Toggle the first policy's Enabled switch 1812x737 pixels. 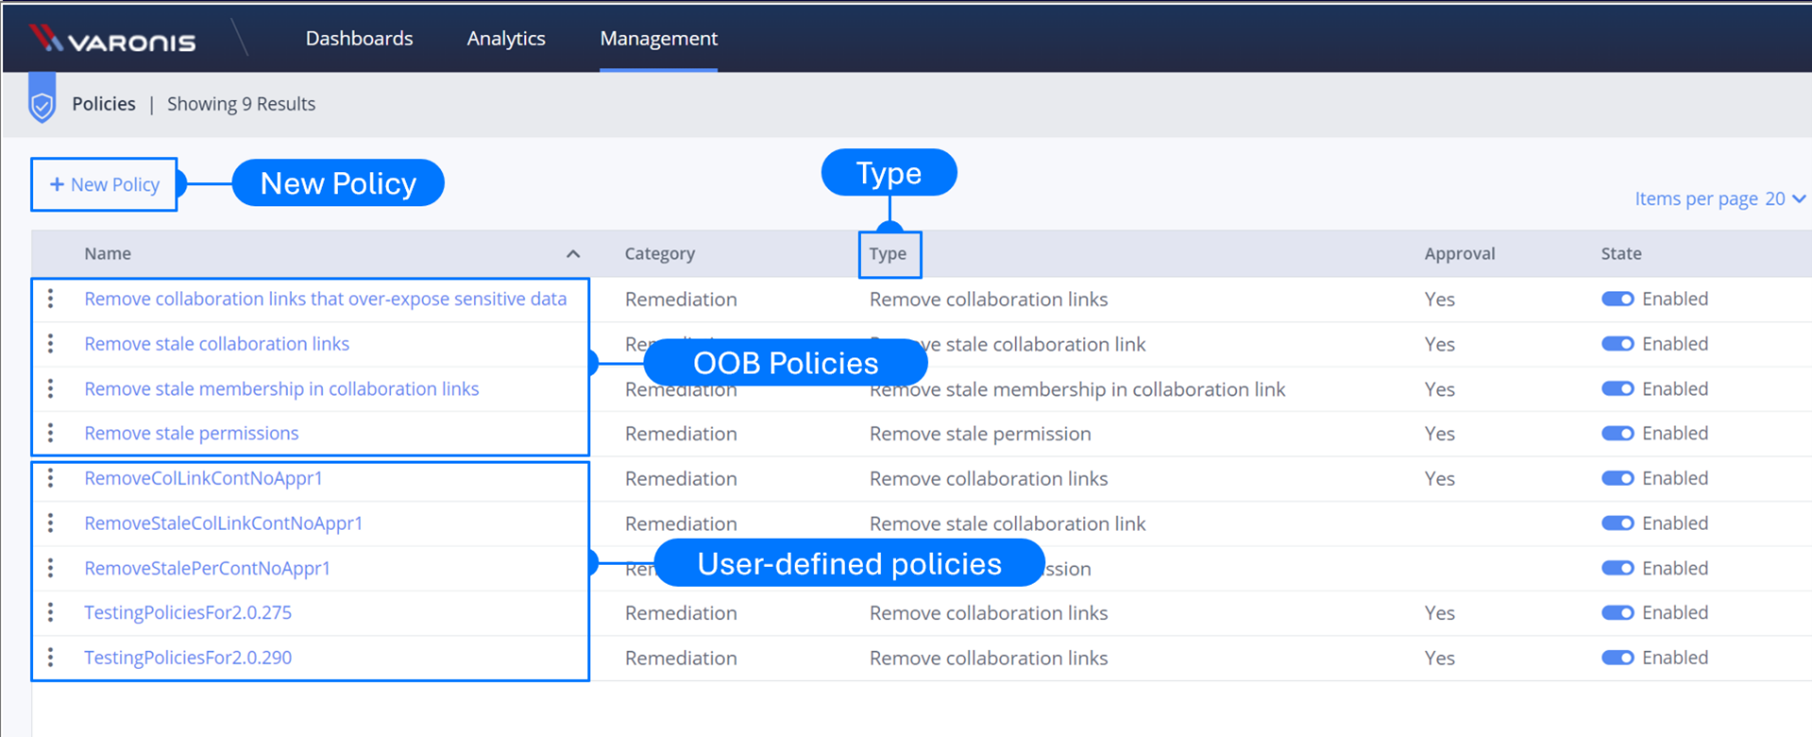1617,299
